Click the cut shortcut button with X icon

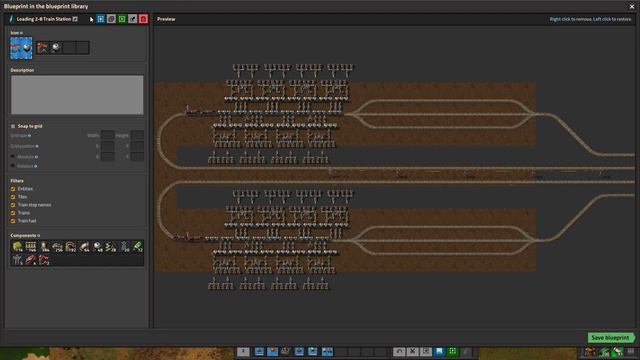point(413,351)
